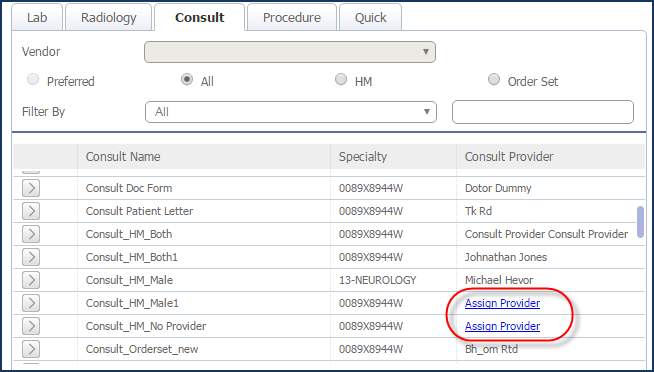654x372 pixels.
Task: Select the All radio button
Action: click(x=187, y=79)
